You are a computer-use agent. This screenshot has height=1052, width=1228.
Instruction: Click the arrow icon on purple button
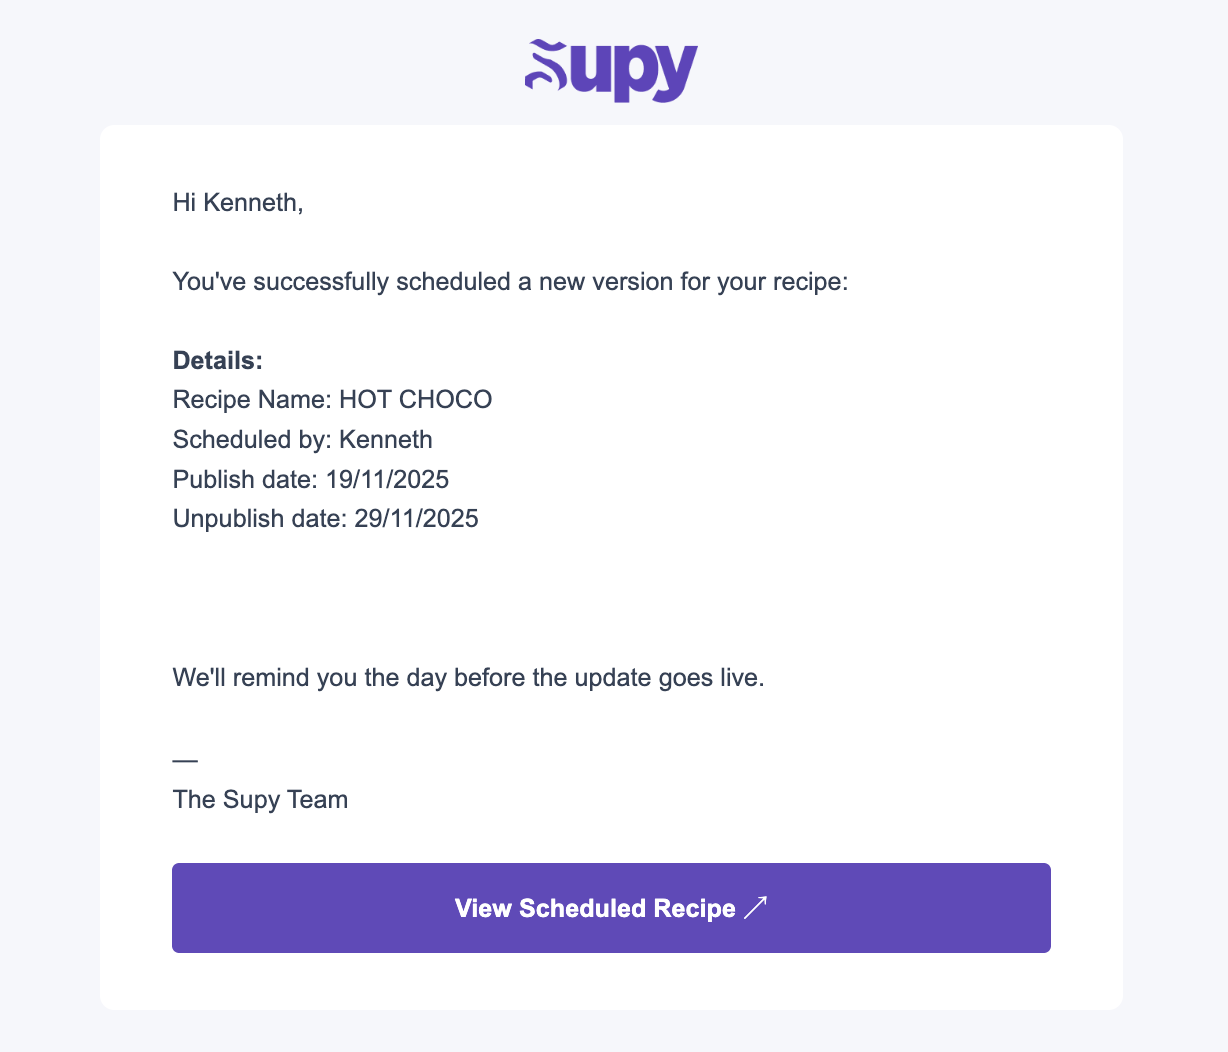[x=756, y=908]
